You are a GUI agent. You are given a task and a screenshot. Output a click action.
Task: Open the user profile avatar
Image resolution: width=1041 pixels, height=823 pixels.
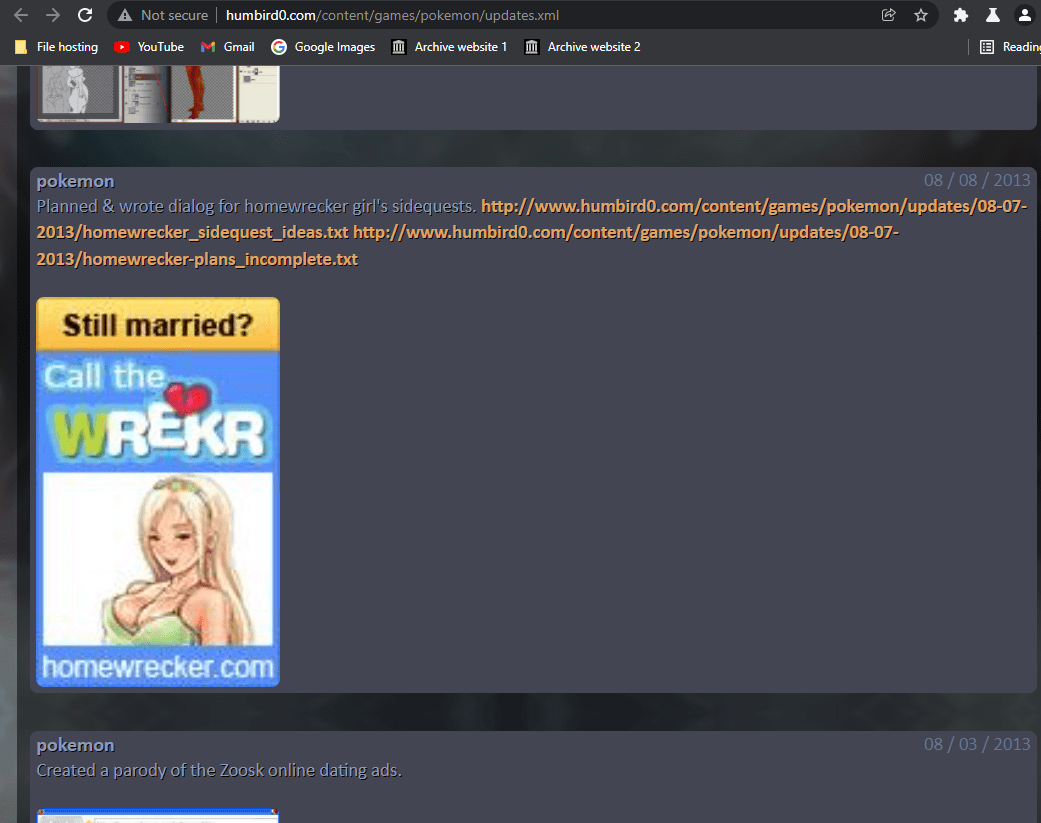[x=1023, y=15]
